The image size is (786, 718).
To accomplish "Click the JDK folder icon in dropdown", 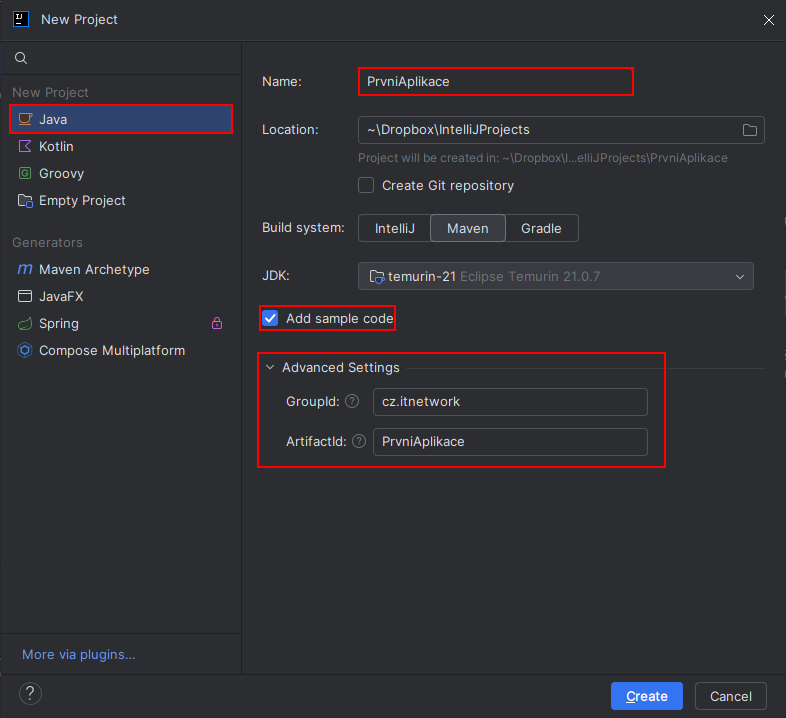I will pos(376,277).
